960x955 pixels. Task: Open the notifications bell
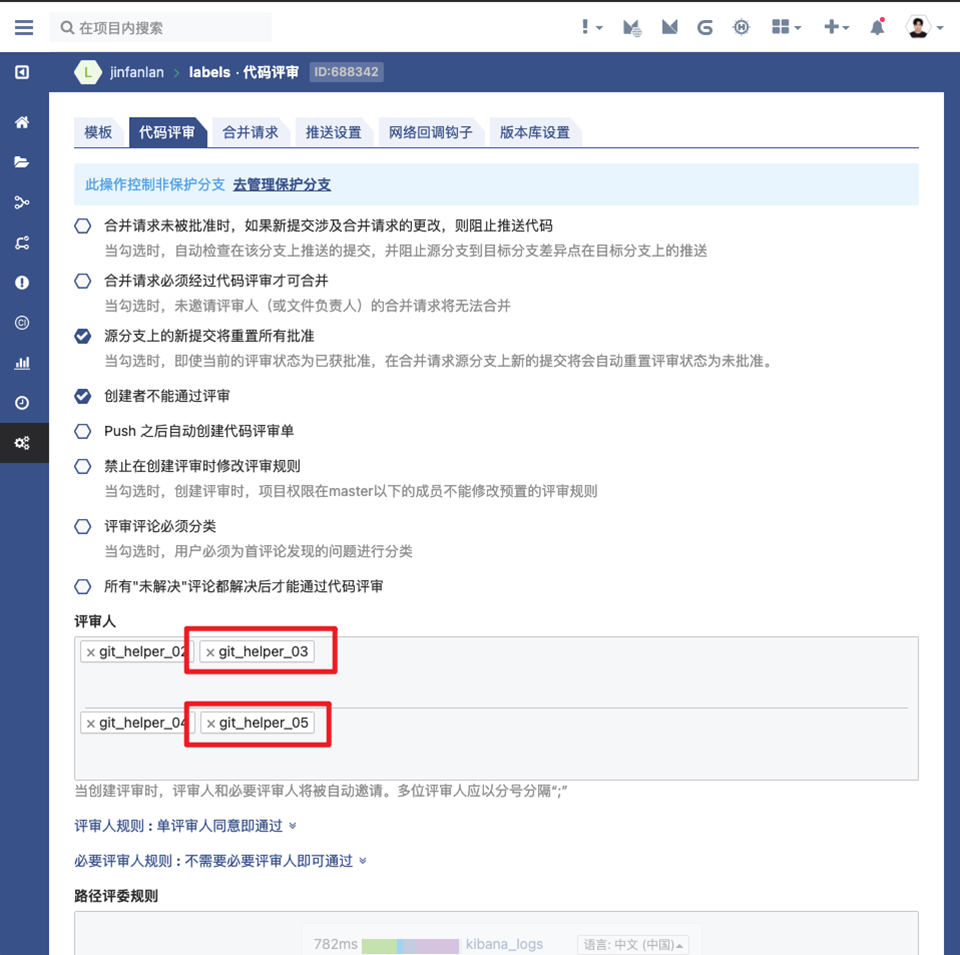(x=877, y=27)
